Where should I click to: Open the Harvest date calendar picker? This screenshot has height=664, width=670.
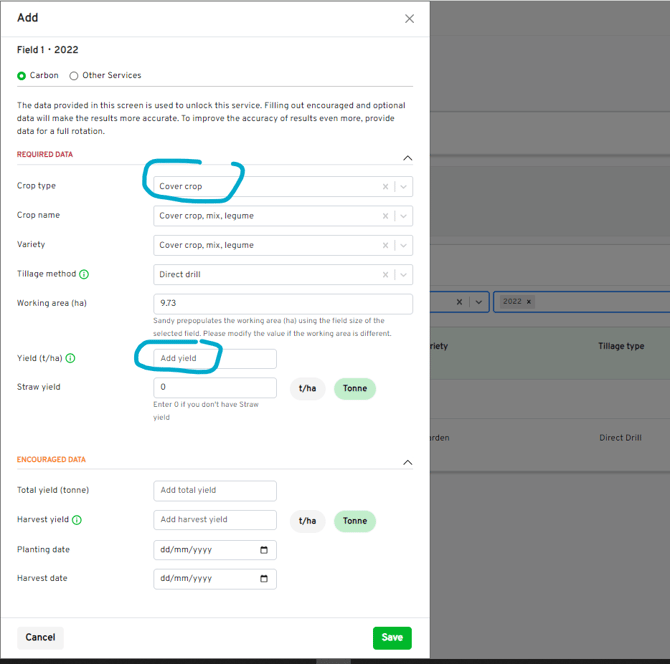[x=264, y=579]
